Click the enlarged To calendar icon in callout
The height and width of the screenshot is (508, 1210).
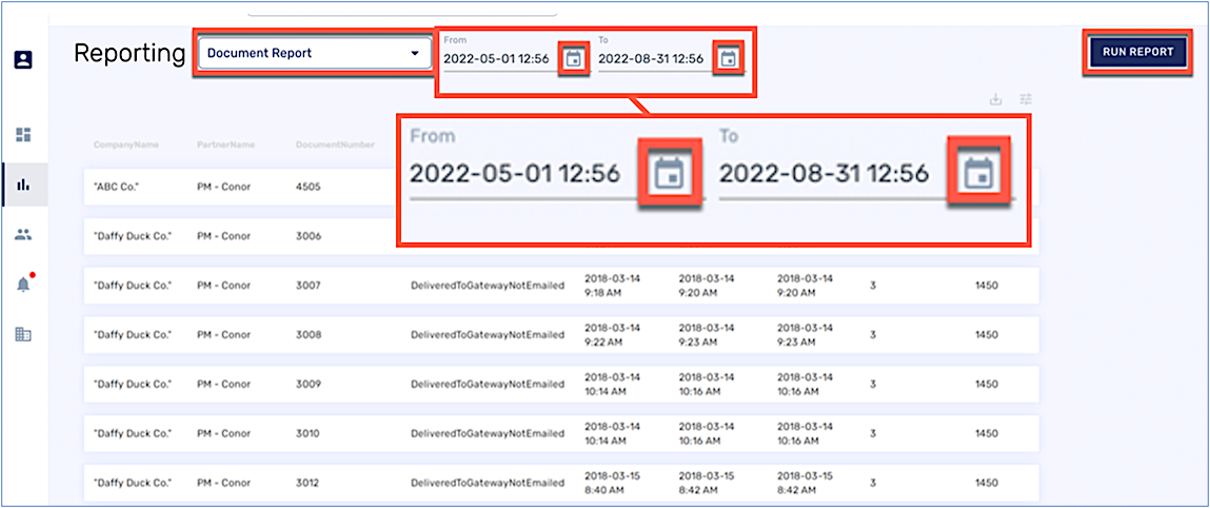978,174
